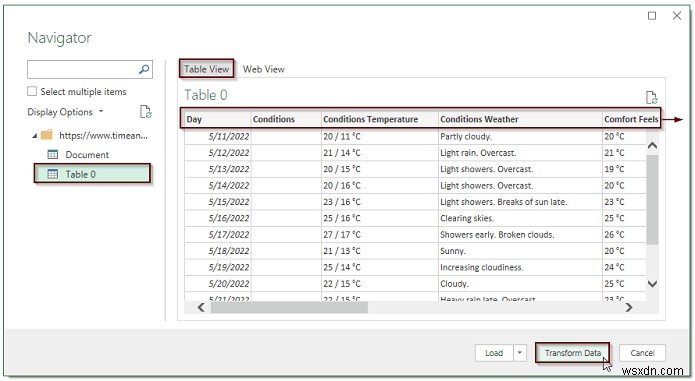Image resolution: width=695 pixels, height=381 pixels.
Task: Switch to Table View tab
Action: coord(207,69)
